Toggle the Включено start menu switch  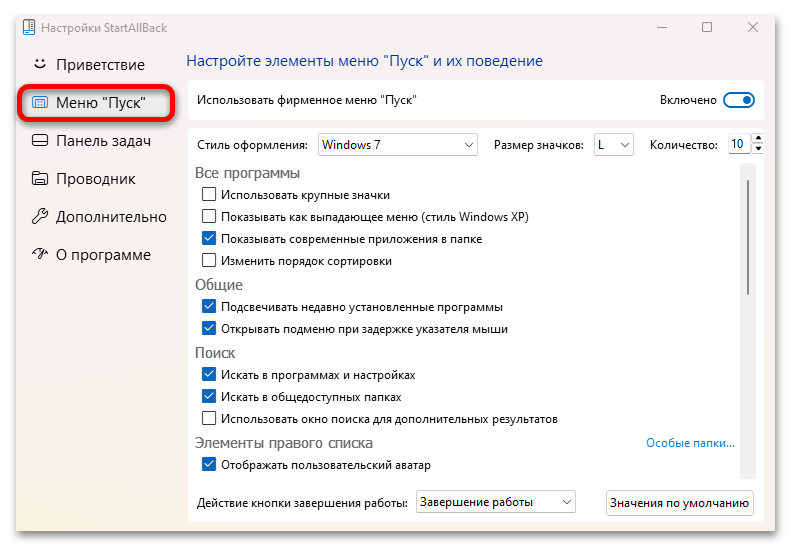point(739,100)
